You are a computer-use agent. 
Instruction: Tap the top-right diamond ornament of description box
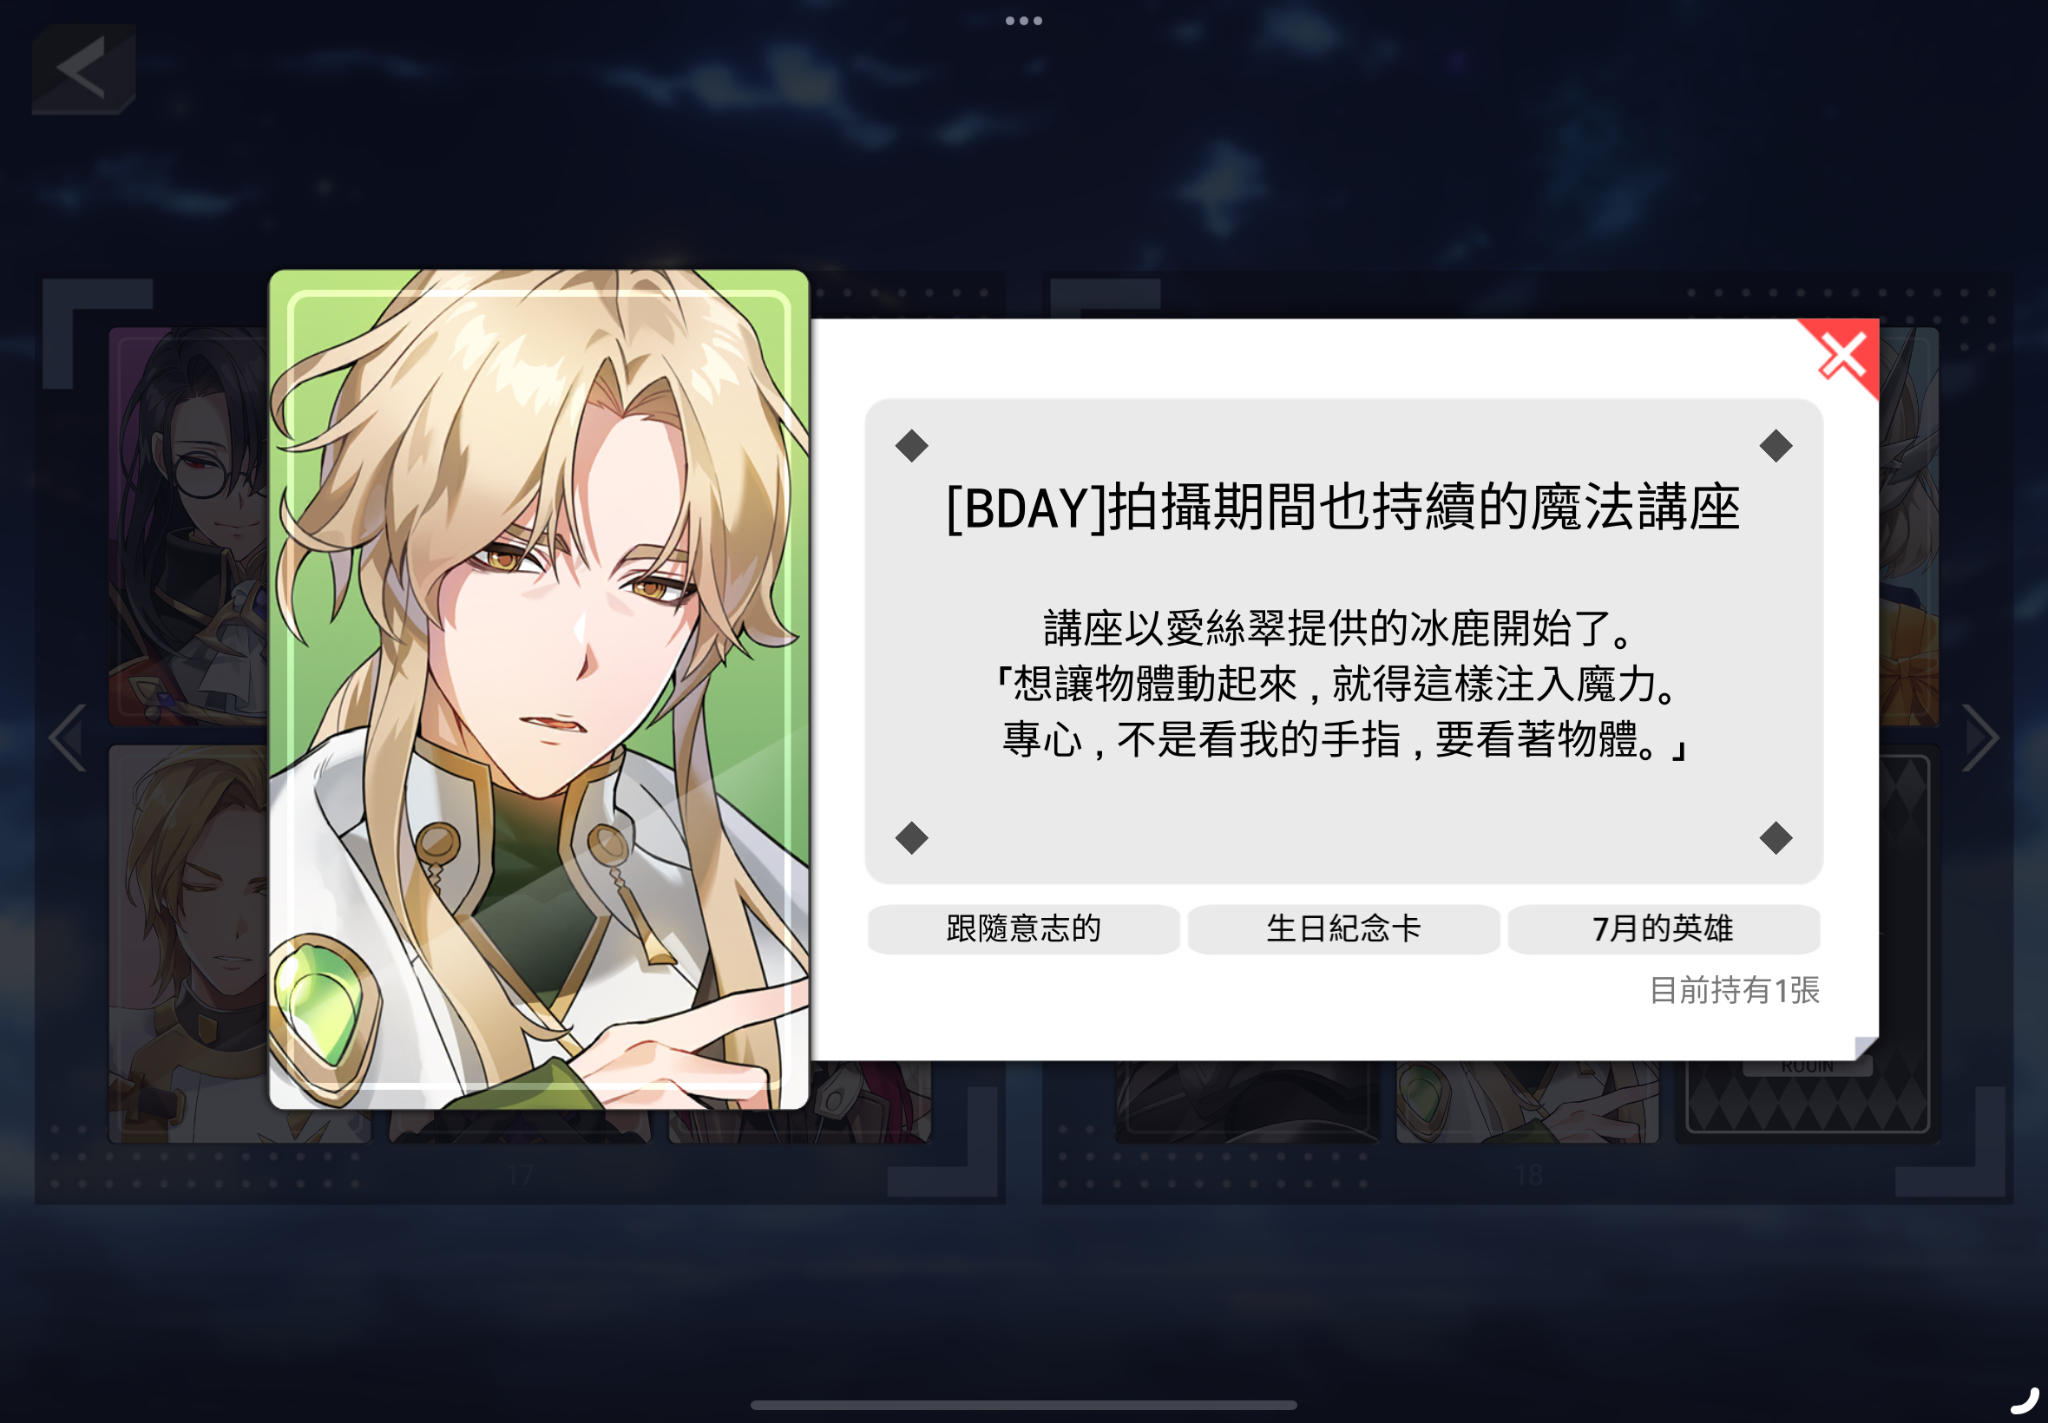click(x=1776, y=446)
